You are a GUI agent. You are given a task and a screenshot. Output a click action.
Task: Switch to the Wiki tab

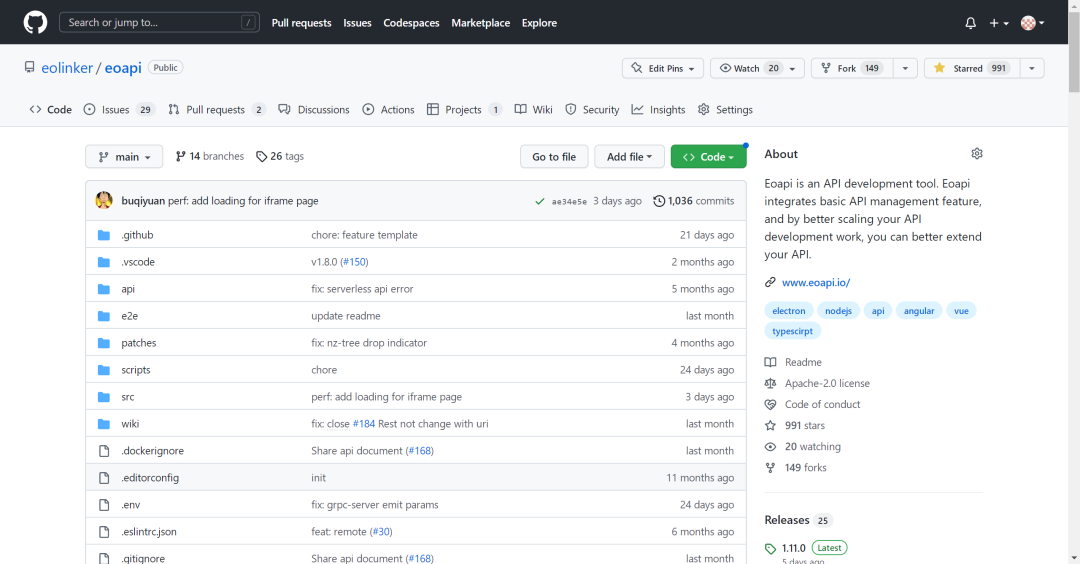pyautogui.click(x=533, y=109)
